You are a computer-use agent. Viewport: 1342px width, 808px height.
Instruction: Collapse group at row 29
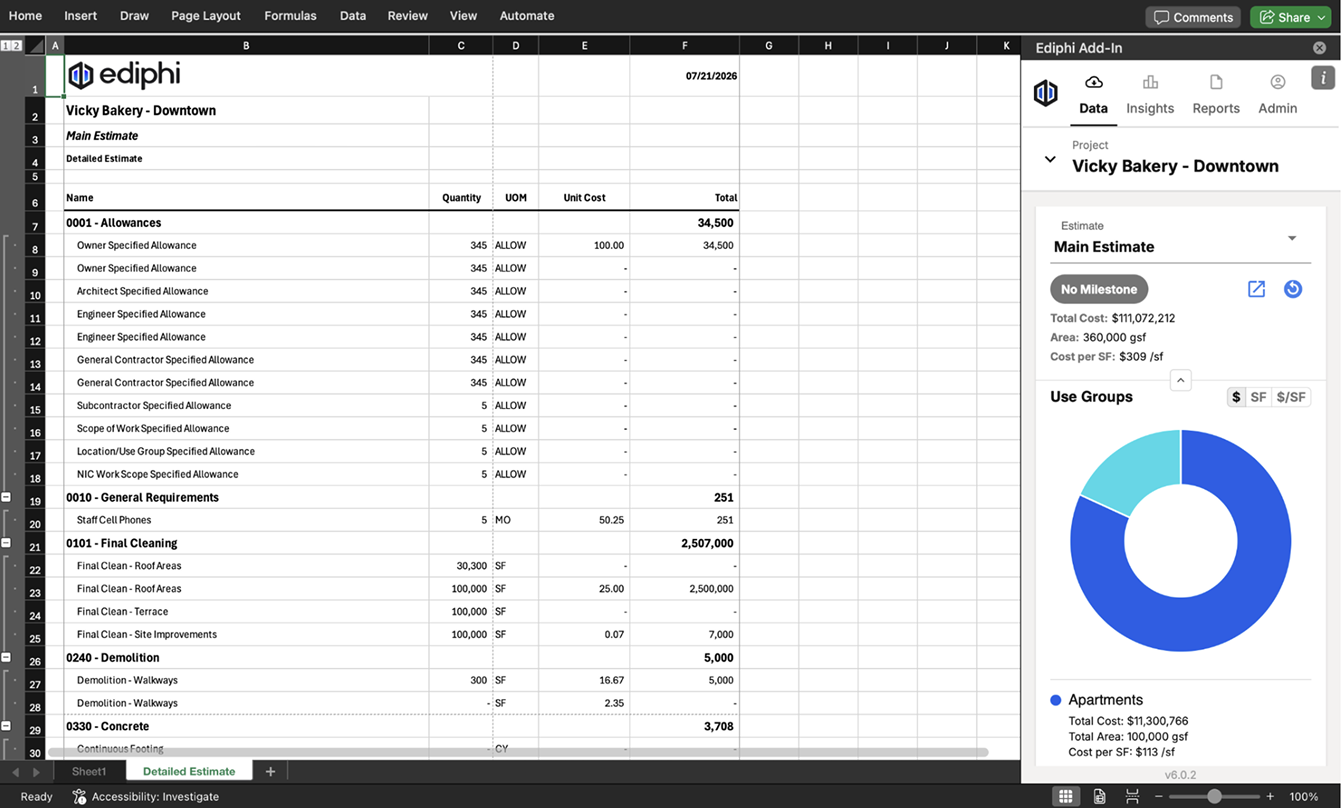click(6, 726)
